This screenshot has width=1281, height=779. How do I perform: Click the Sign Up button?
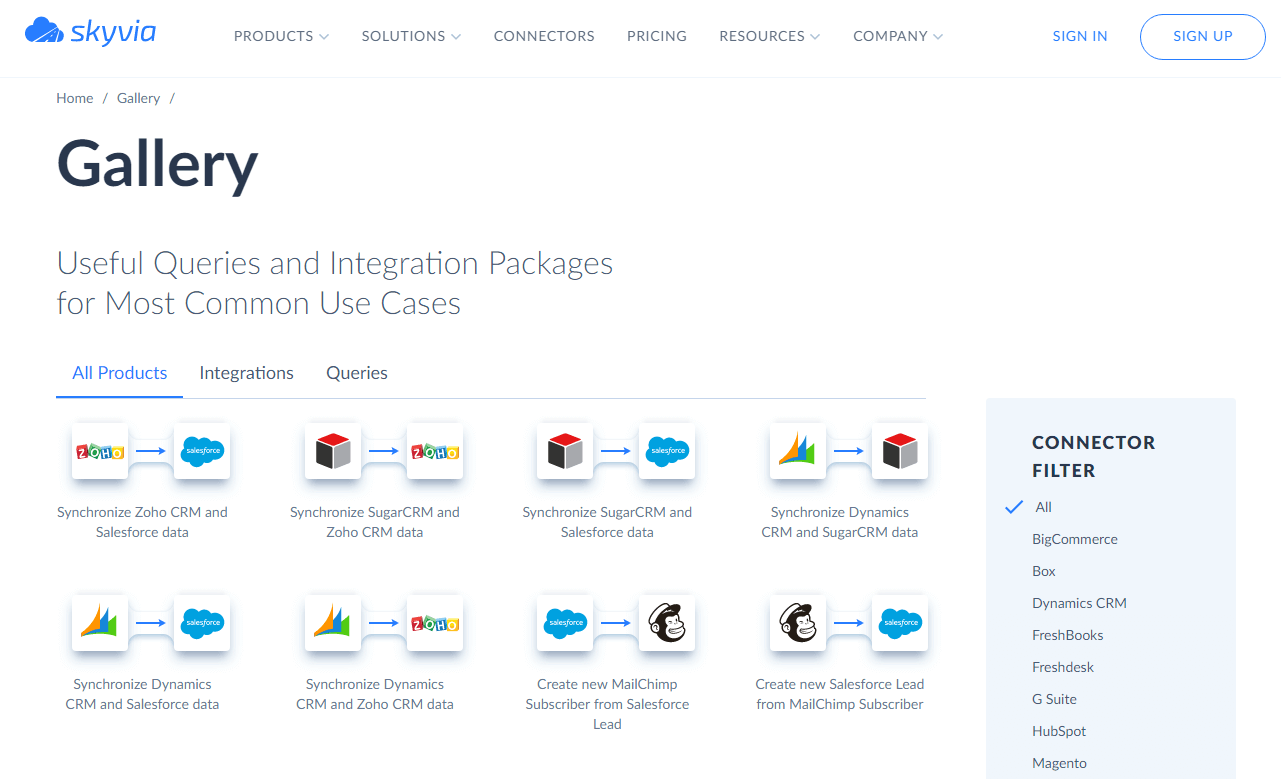coord(1203,37)
